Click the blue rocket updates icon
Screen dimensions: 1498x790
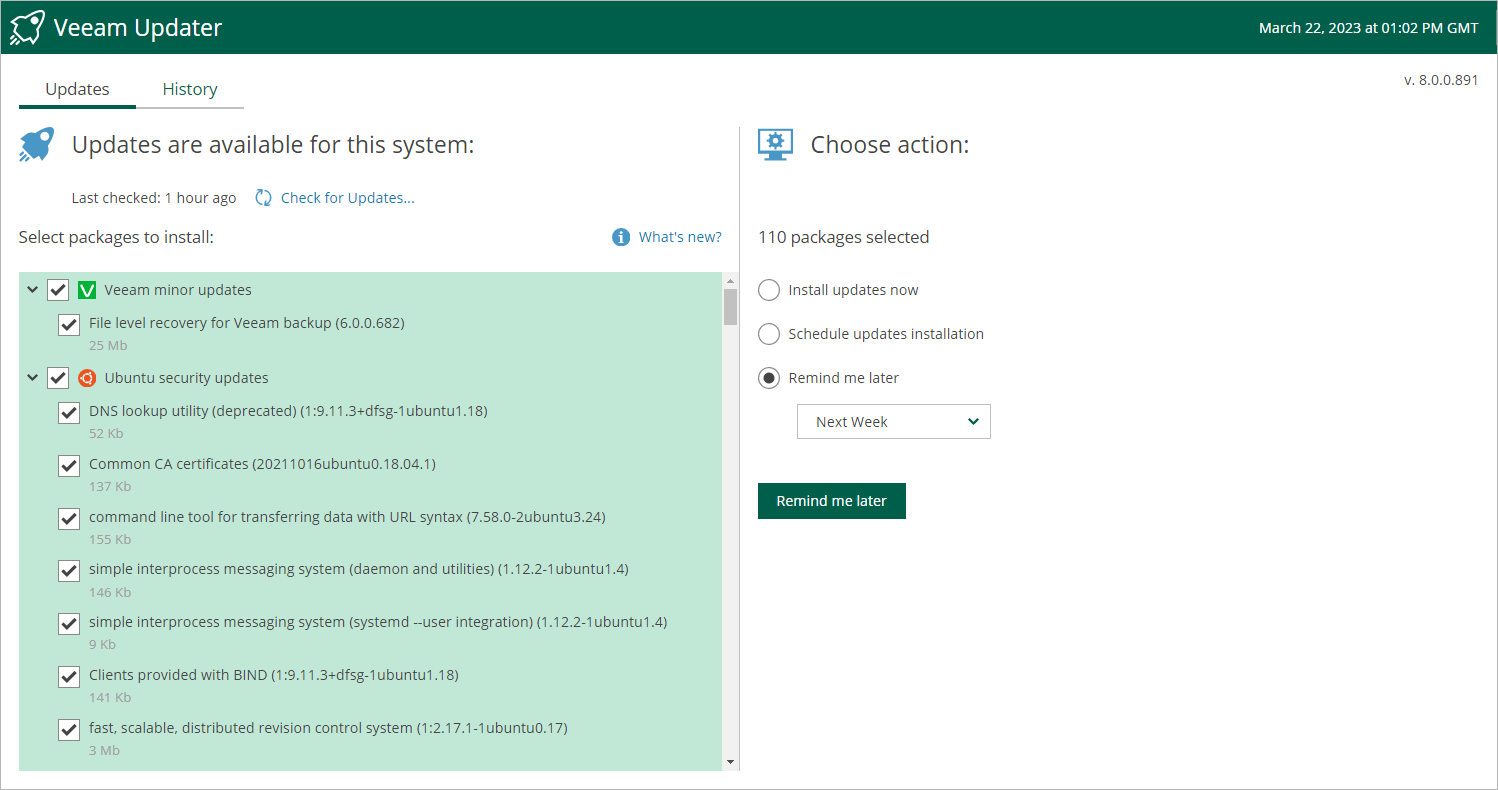pos(37,145)
